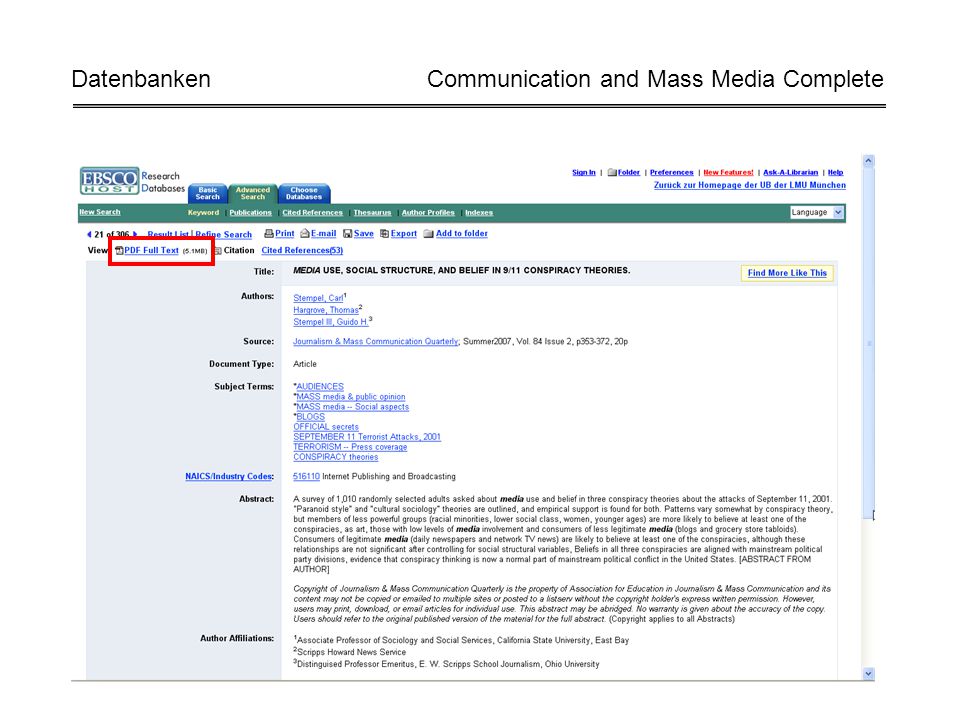Click the red New Features! link
Image resolution: width=960 pixels, height=720 pixels.
point(729,173)
